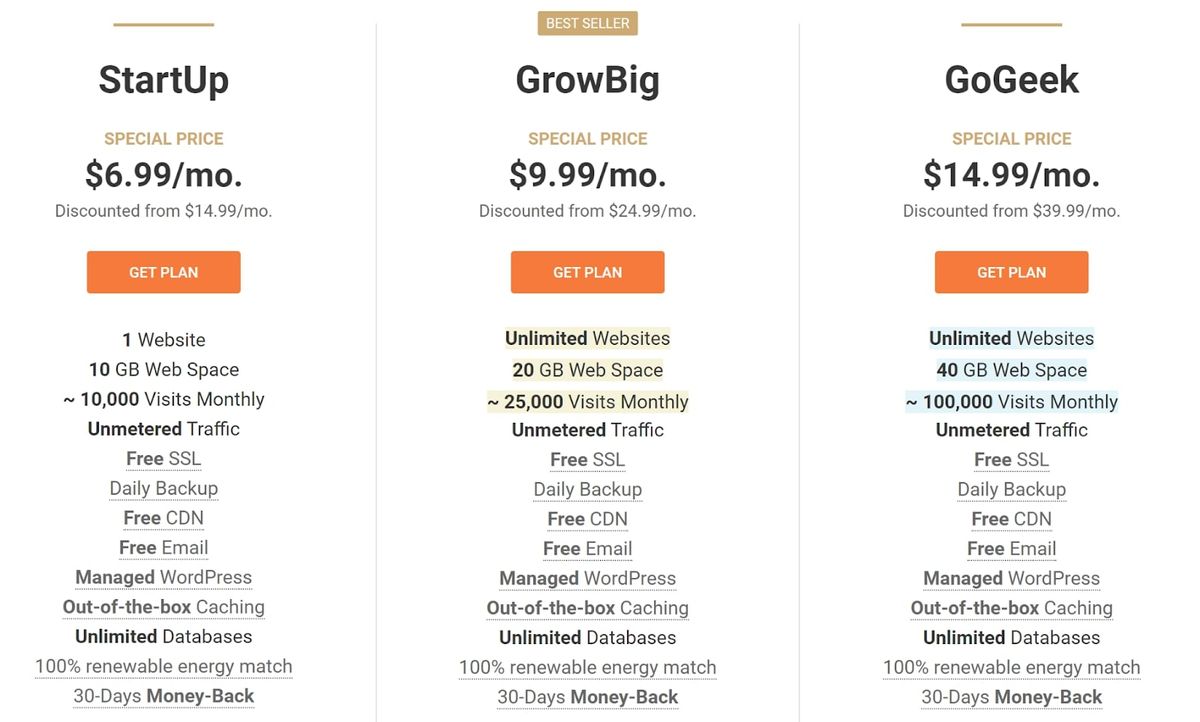Click GET PLAN for the GoGeek plan
The width and height of the screenshot is (1200, 722).
point(1011,272)
